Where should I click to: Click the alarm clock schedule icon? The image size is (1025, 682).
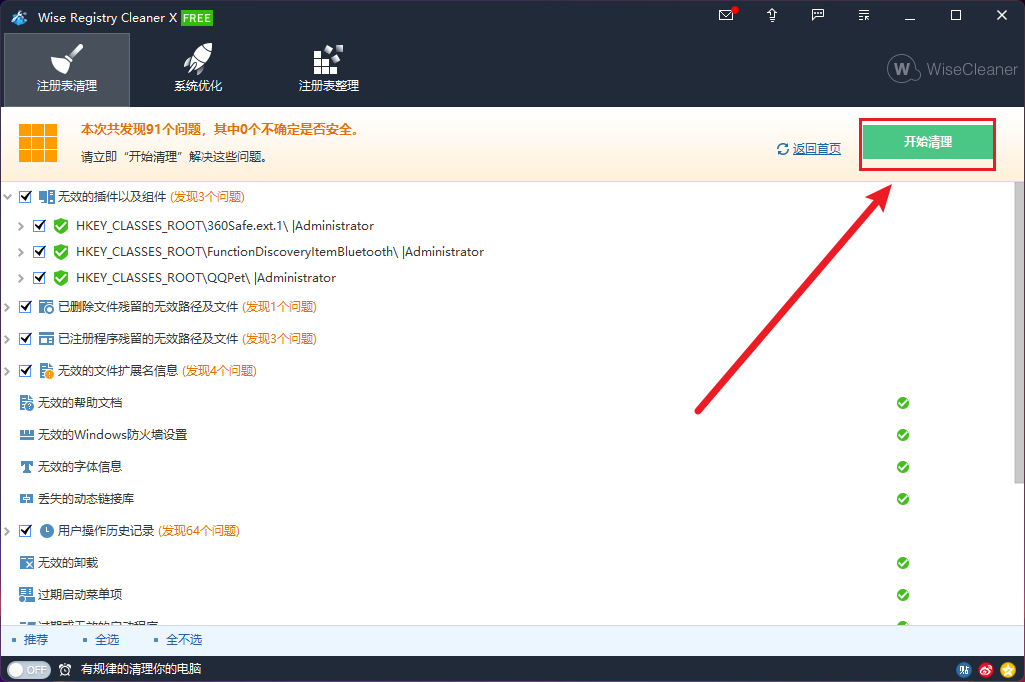65,670
